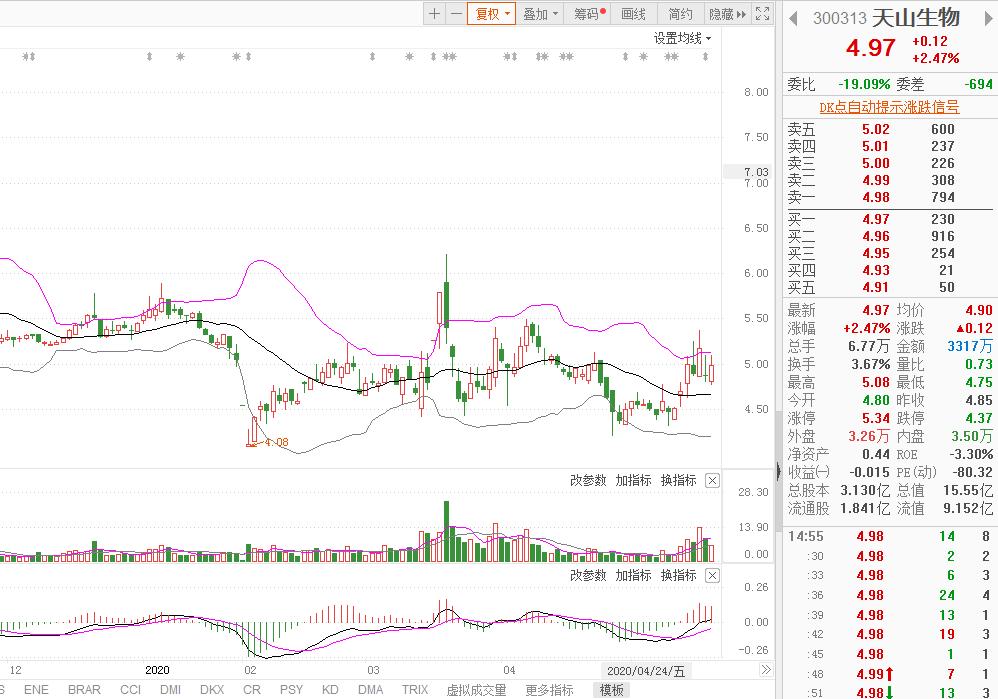The width and height of the screenshot is (998, 699).
Task: Switch to 简约 simple view
Action: tap(681, 14)
